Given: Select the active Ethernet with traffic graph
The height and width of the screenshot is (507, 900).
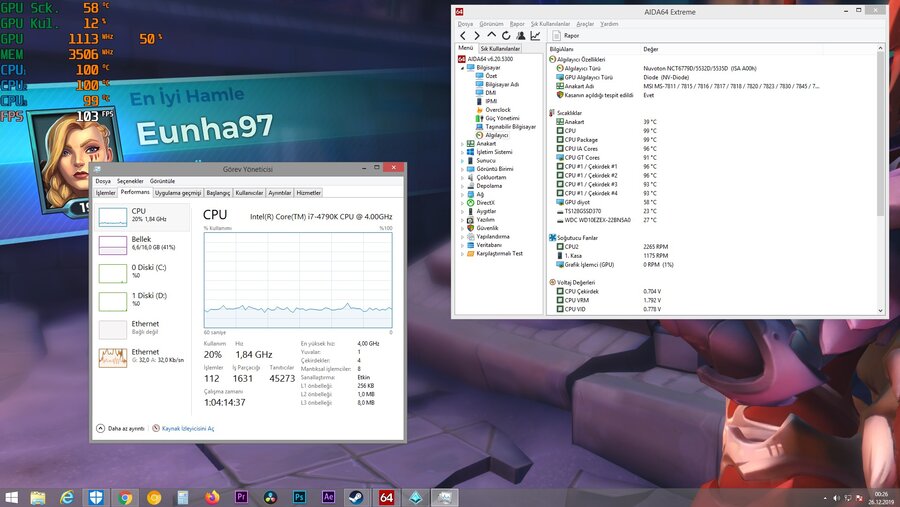Looking at the screenshot, I should (x=142, y=357).
